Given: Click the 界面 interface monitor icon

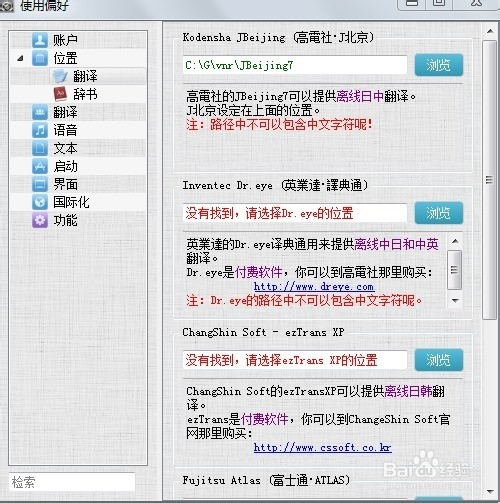Looking at the screenshot, I should 40,184.
